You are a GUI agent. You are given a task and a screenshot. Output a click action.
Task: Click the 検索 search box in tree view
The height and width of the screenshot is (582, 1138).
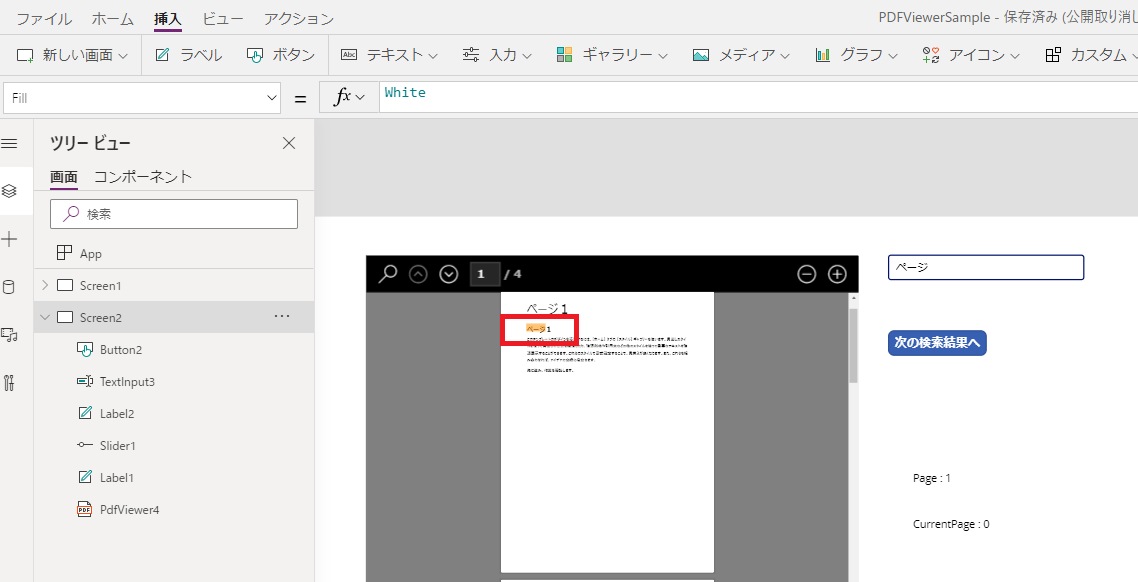tap(174, 213)
